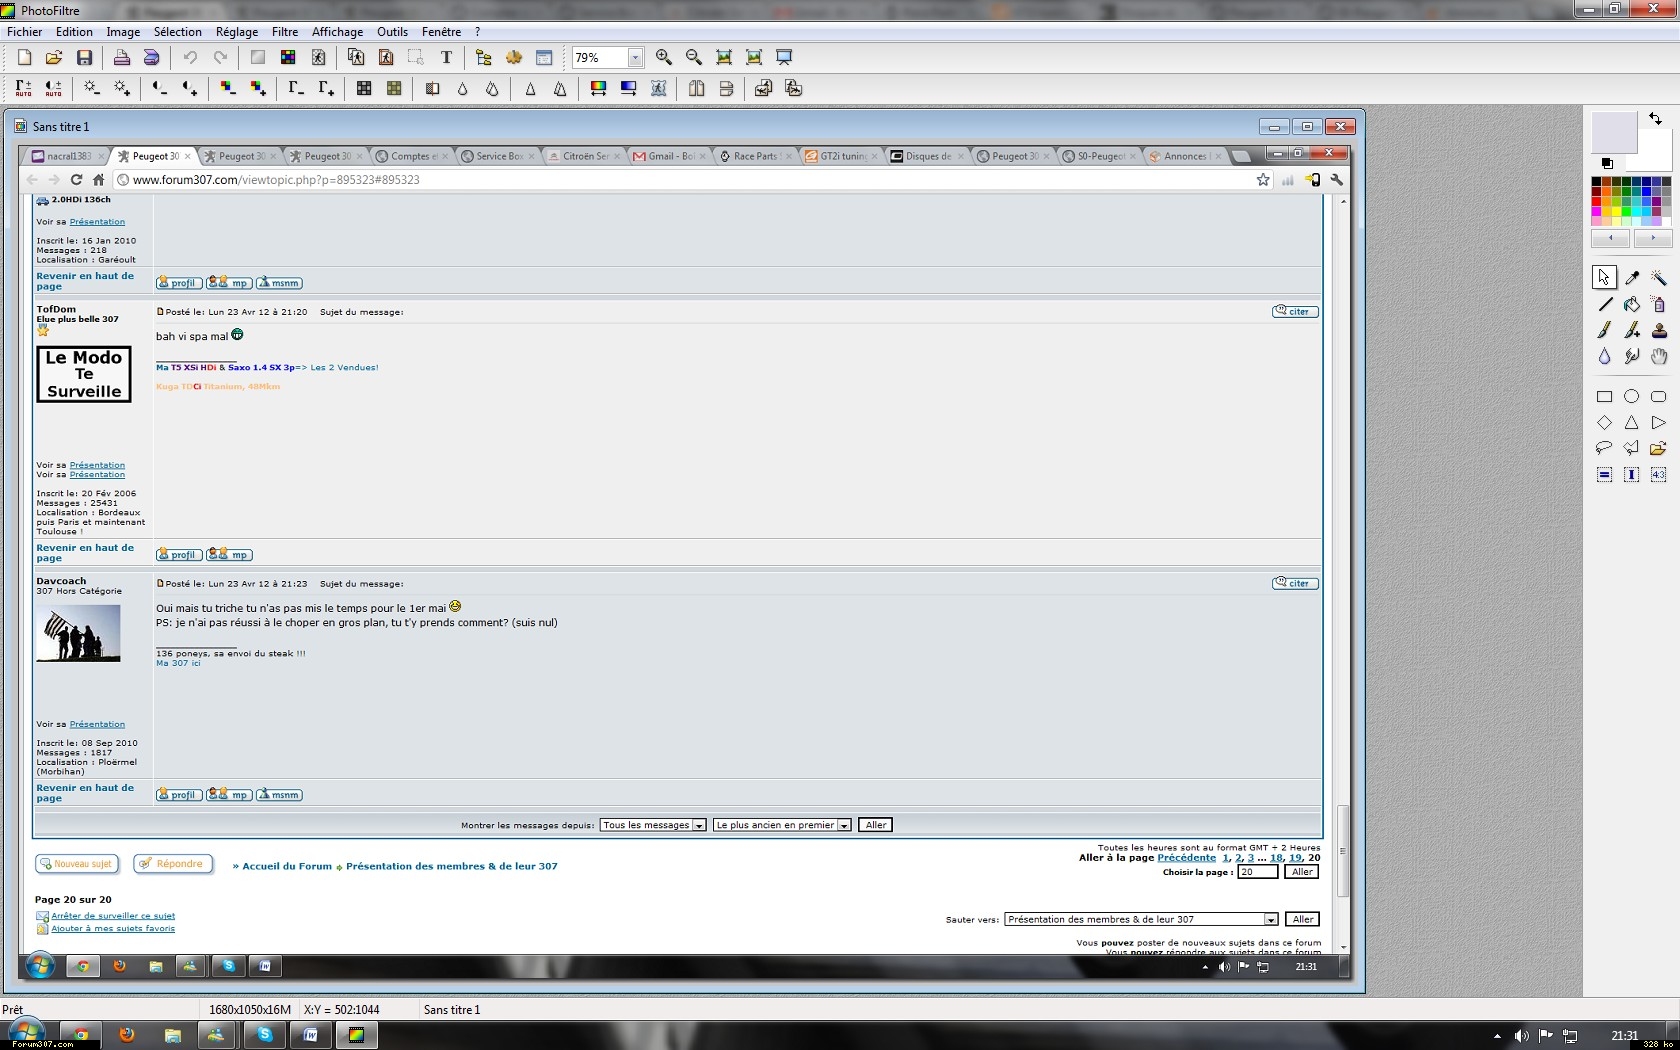Click the Print icon
This screenshot has height=1050, width=1680.
click(121, 57)
